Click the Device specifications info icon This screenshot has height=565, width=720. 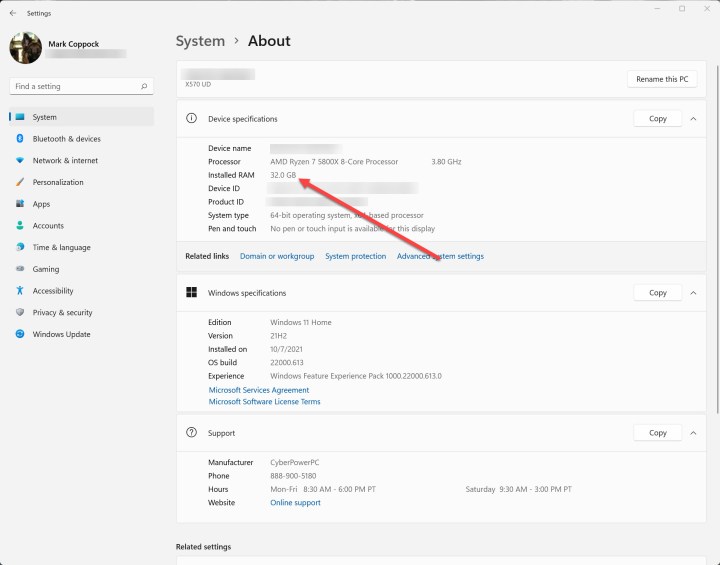(x=191, y=119)
